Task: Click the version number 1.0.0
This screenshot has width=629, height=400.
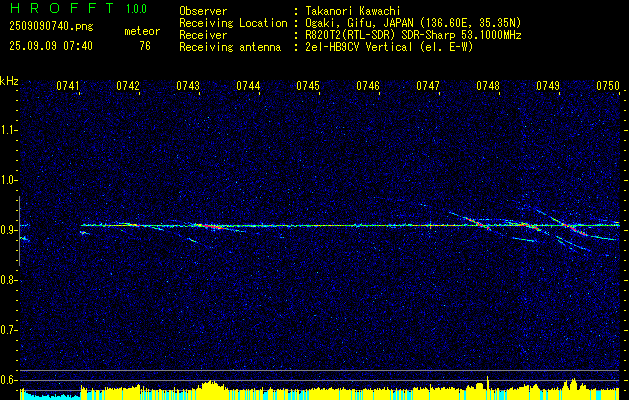Action: (136, 8)
